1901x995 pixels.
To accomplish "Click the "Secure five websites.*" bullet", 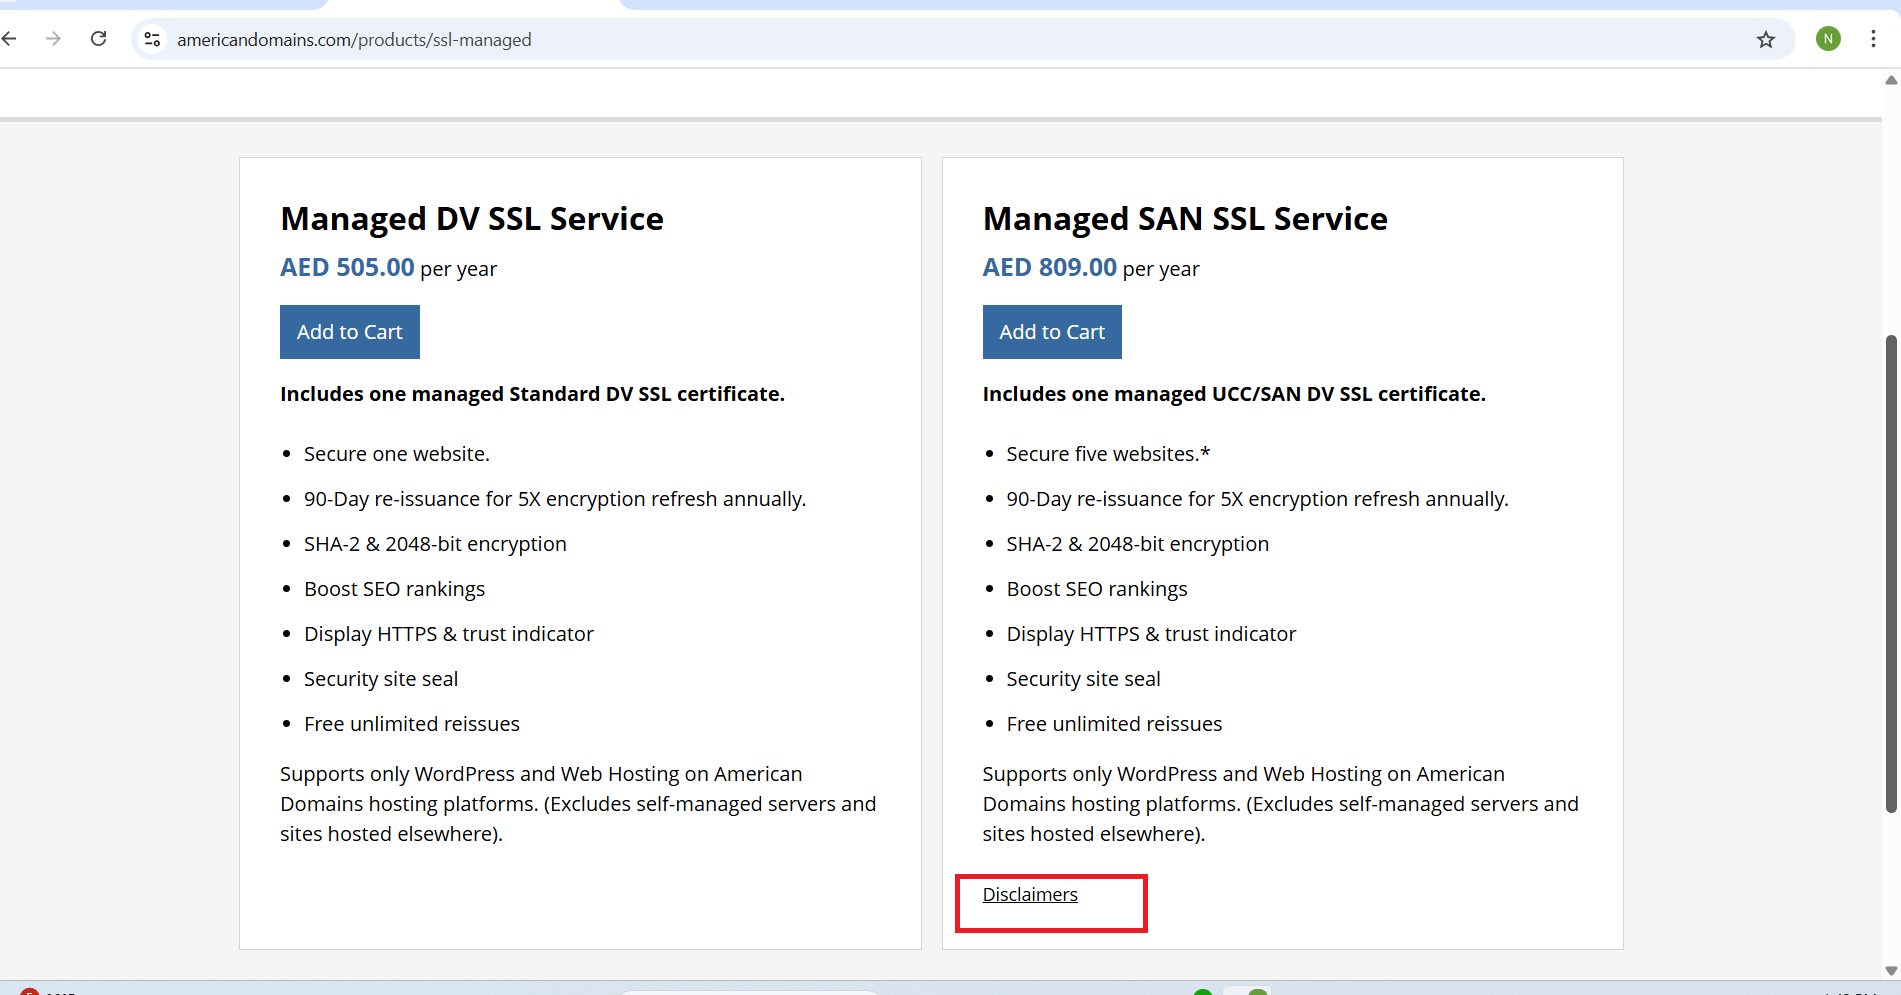I will pyautogui.click(x=1107, y=454).
